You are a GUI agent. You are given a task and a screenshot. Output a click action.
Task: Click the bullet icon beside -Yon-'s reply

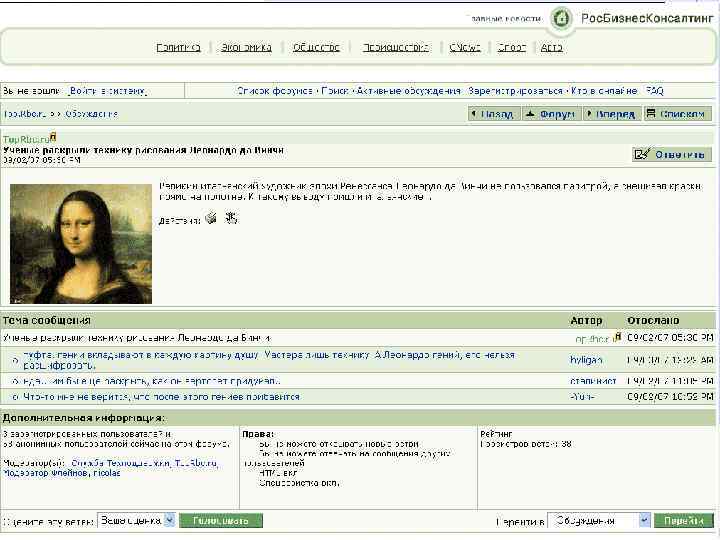pos(16,397)
